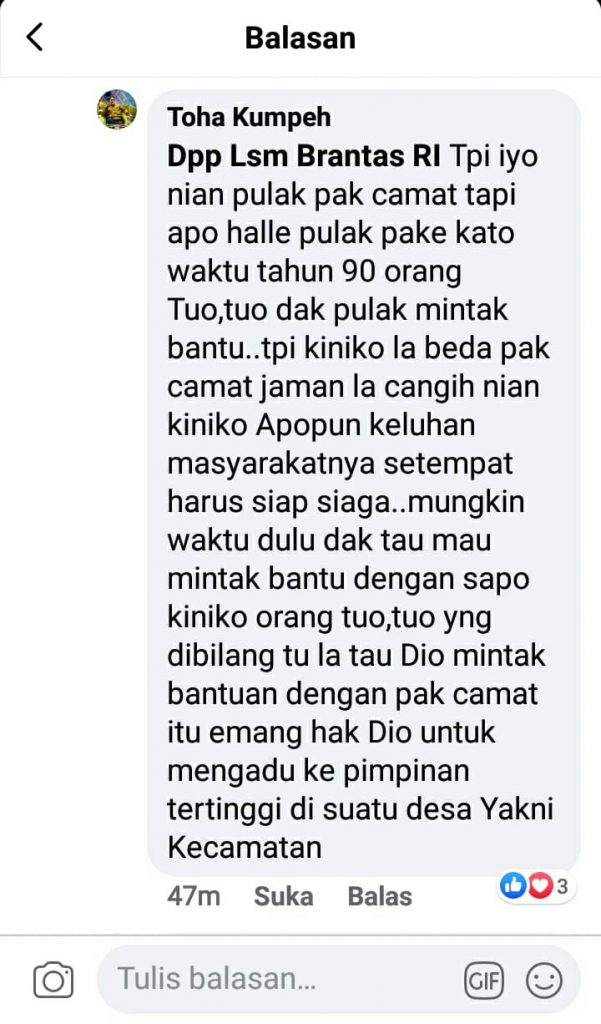Open the reactions summary pill below the comment

tap(536, 886)
